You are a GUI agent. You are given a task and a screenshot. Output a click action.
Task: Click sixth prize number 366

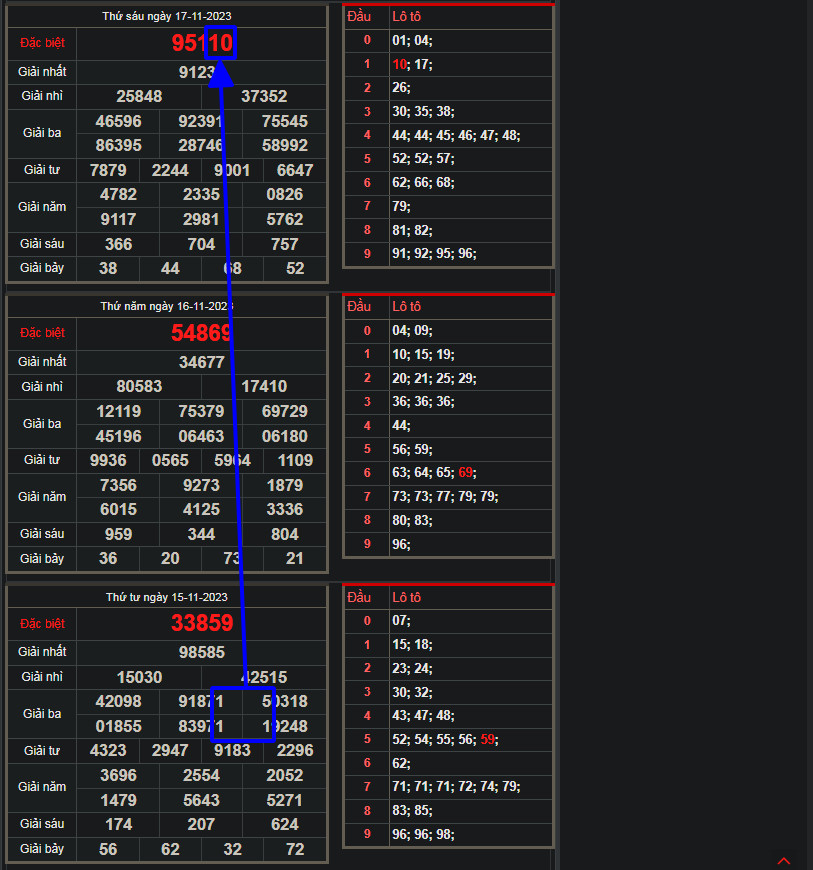[x=119, y=244]
